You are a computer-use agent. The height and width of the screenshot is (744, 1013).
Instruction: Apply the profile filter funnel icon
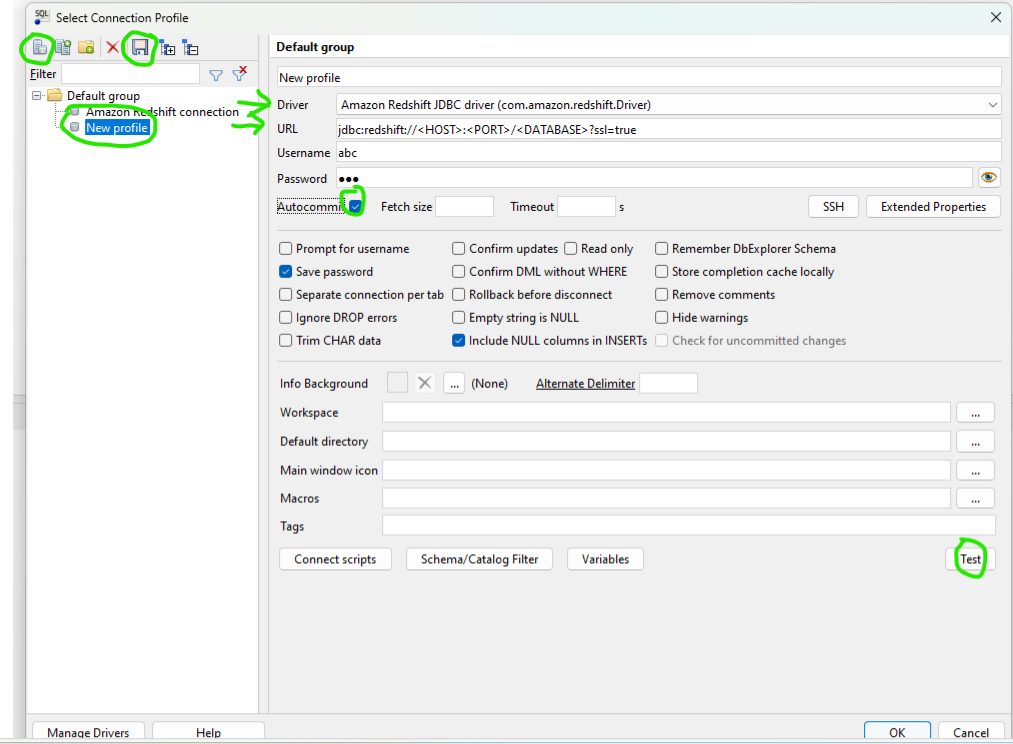[x=215, y=74]
